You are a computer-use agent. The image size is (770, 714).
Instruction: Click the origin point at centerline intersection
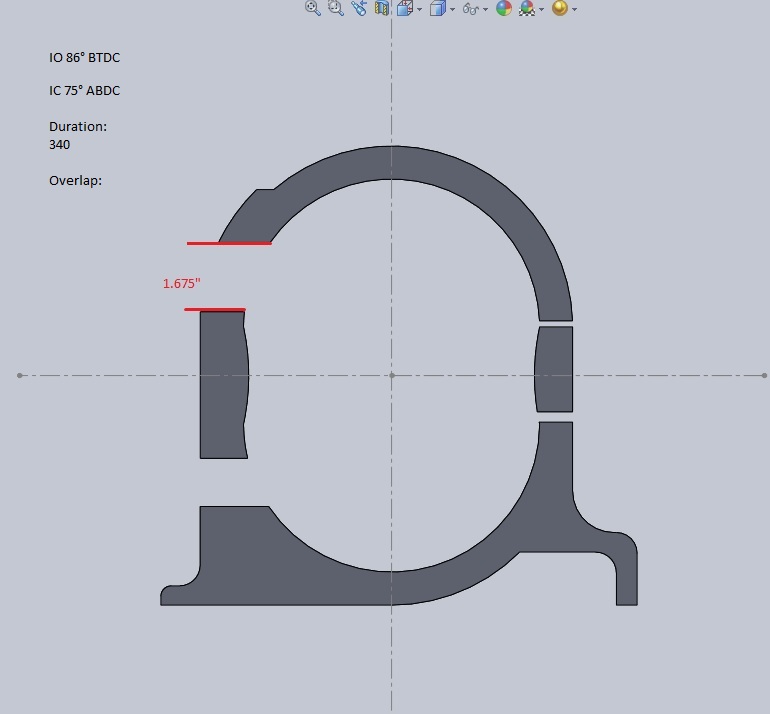(x=391, y=375)
